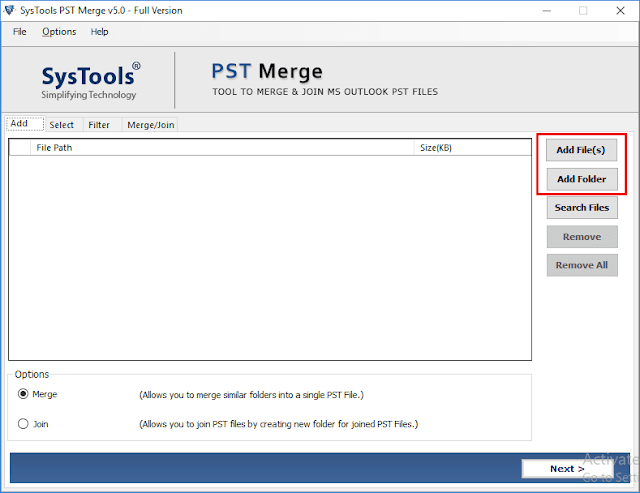Click the Merge option description text
Viewport: 640px width, 493px height.
coord(251,395)
